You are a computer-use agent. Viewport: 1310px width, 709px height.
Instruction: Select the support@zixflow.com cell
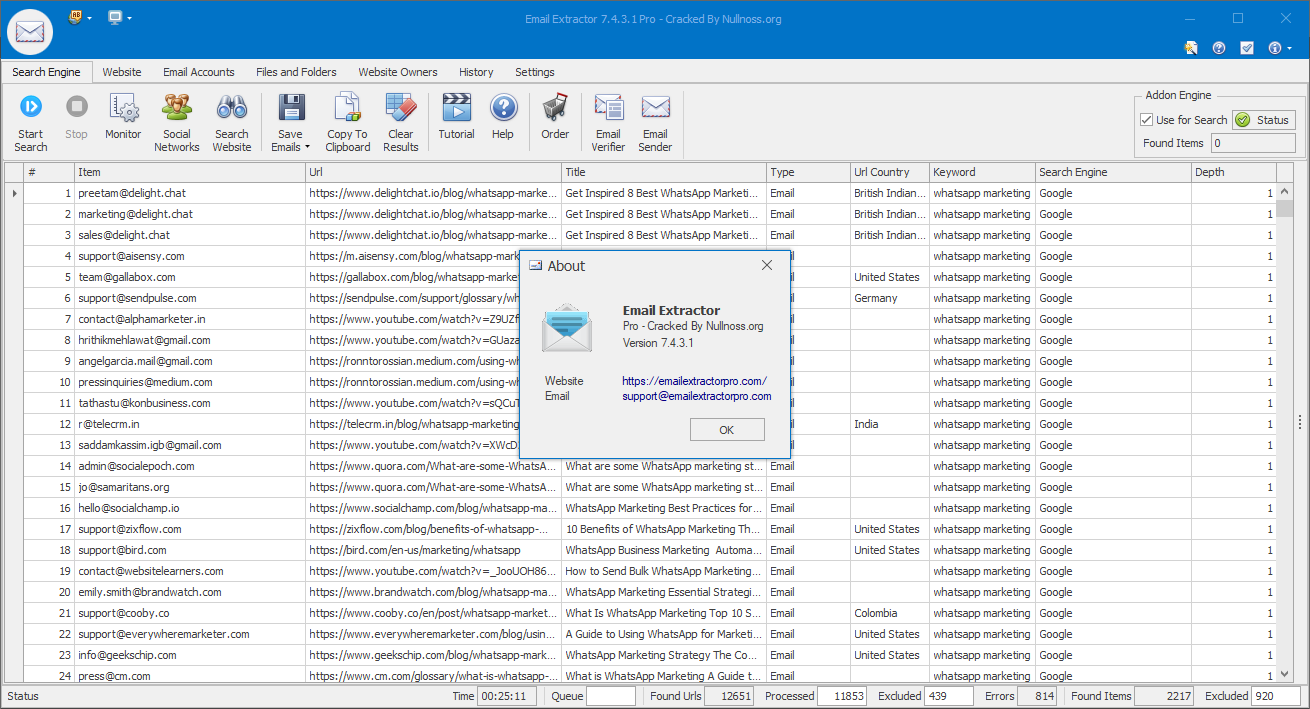click(190, 529)
